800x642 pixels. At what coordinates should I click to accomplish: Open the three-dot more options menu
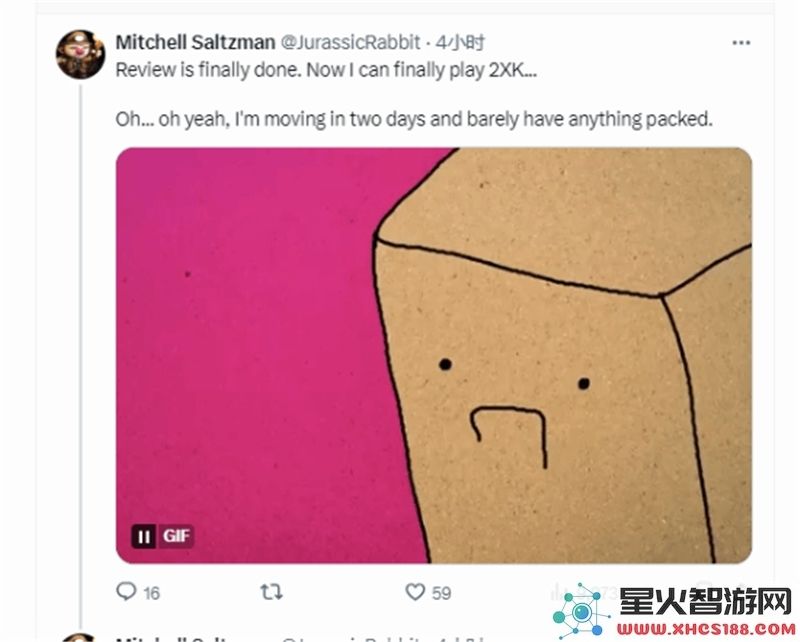(x=741, y=43)
